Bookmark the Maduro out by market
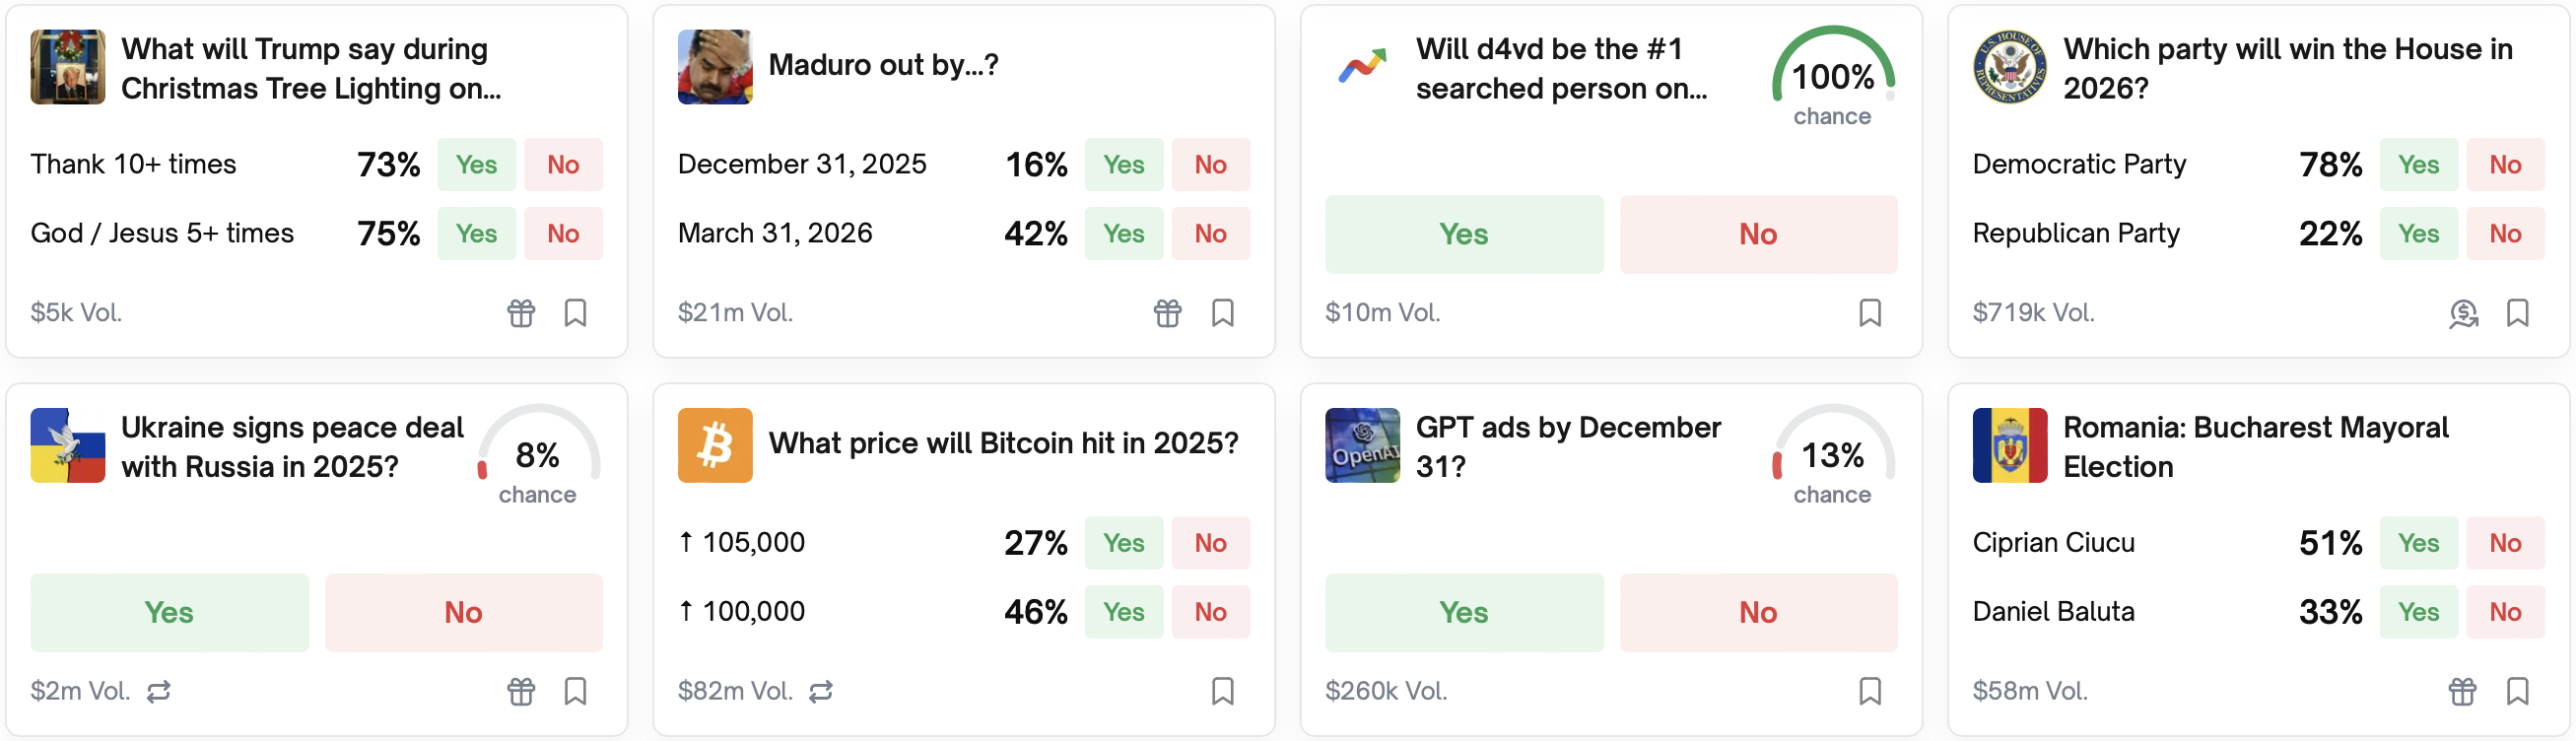Image resolution: width=2576 pixels, height=741 pixels. coord(1222,313)
